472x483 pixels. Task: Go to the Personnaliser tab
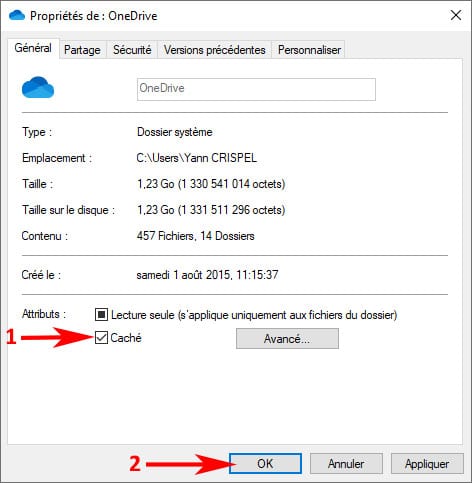click(x=309, y=50)
